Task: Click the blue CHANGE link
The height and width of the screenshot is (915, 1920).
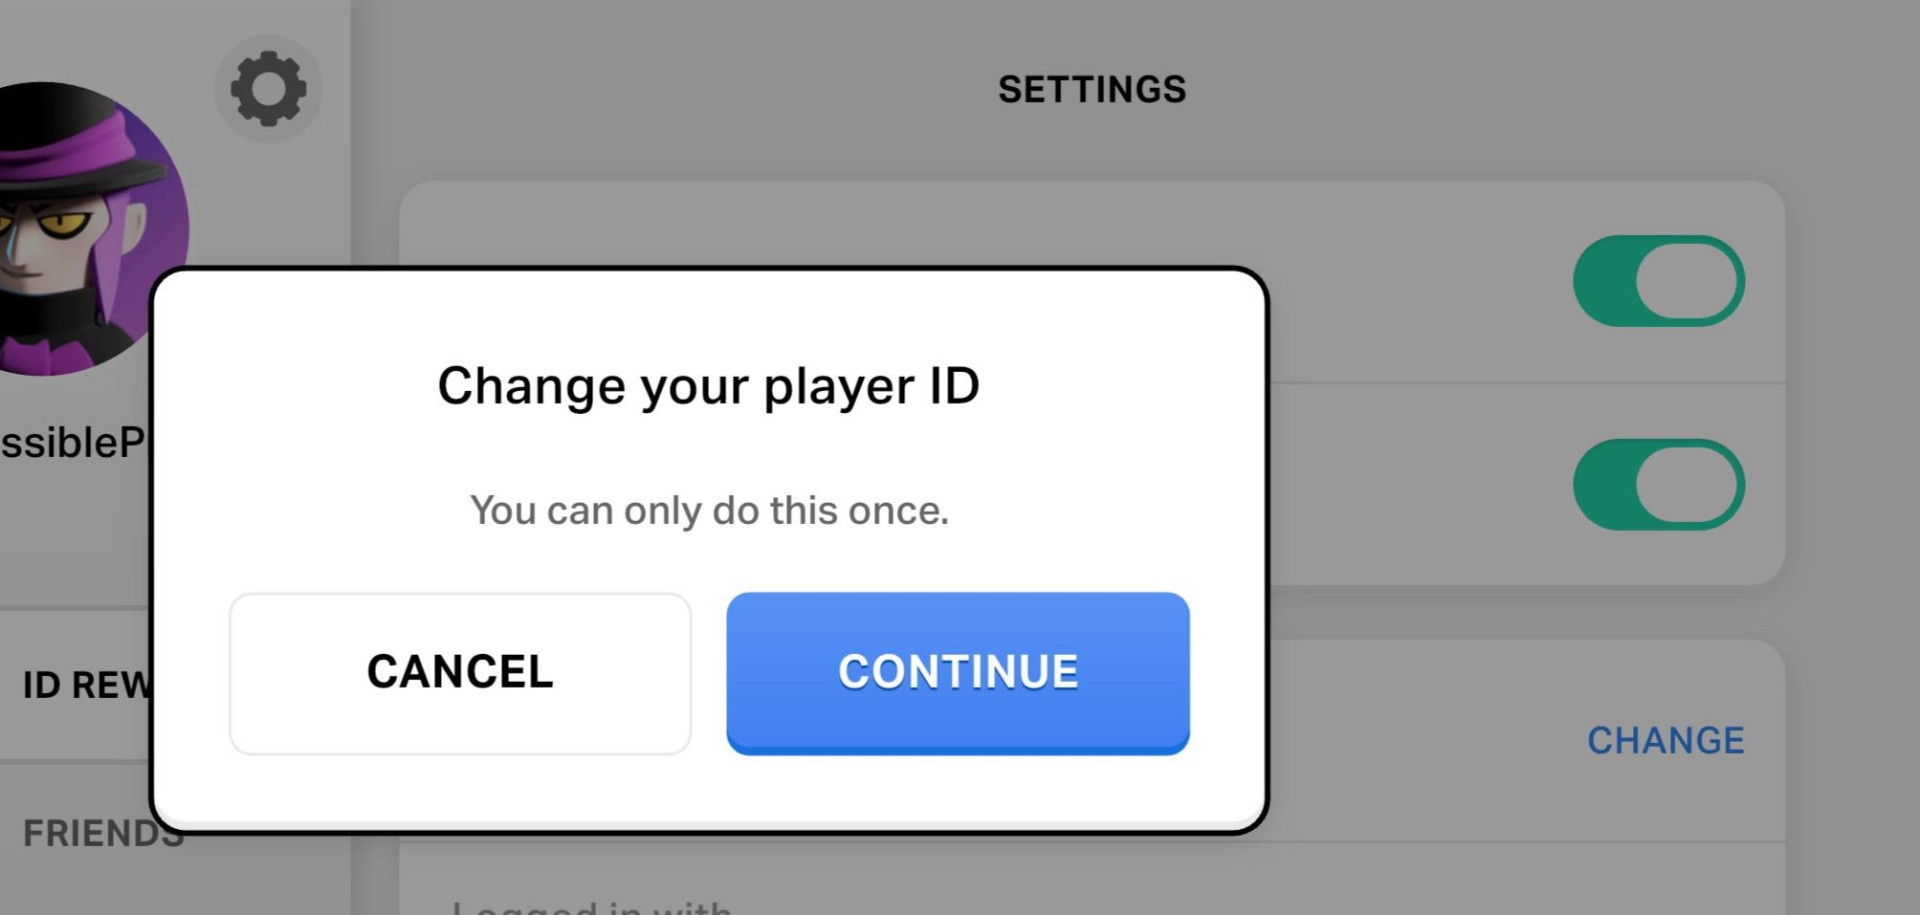Action: point(1666,741)
